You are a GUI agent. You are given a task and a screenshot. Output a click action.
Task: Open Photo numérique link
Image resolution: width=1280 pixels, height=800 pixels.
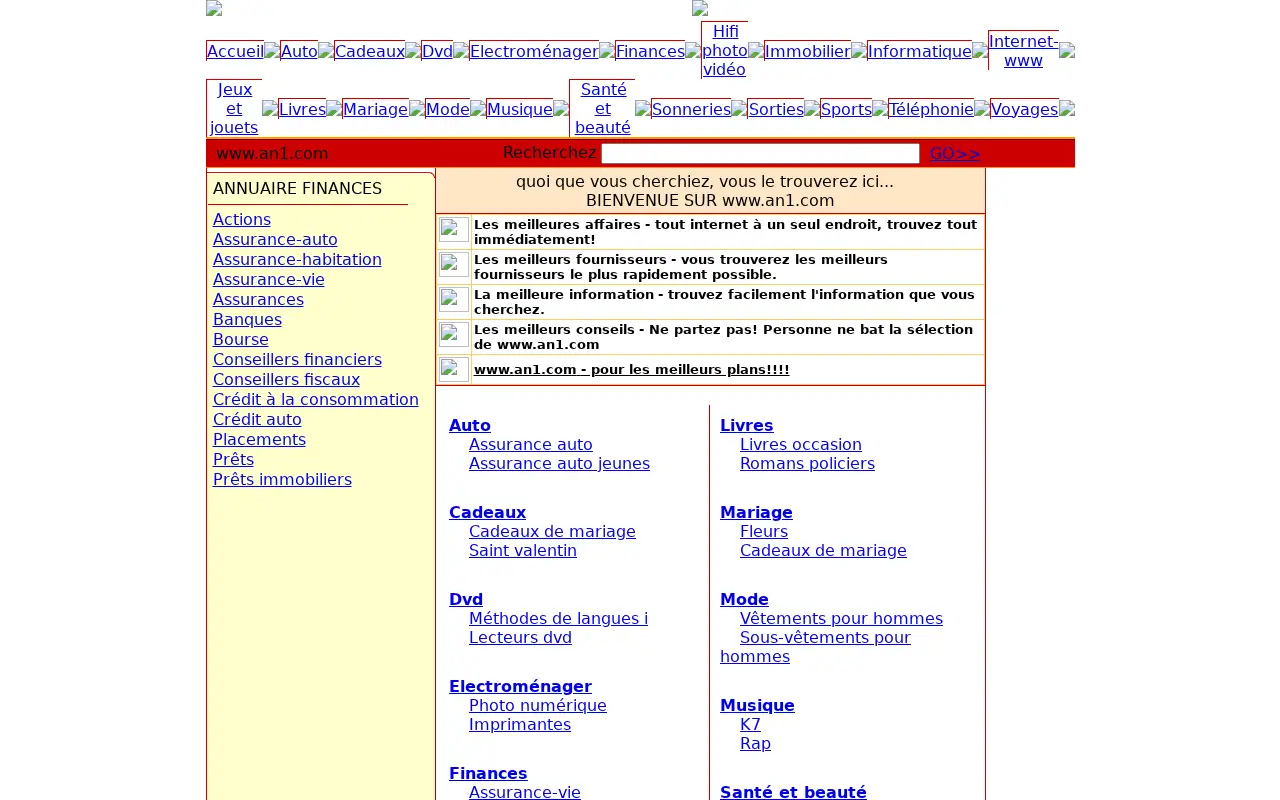(538, 705)
